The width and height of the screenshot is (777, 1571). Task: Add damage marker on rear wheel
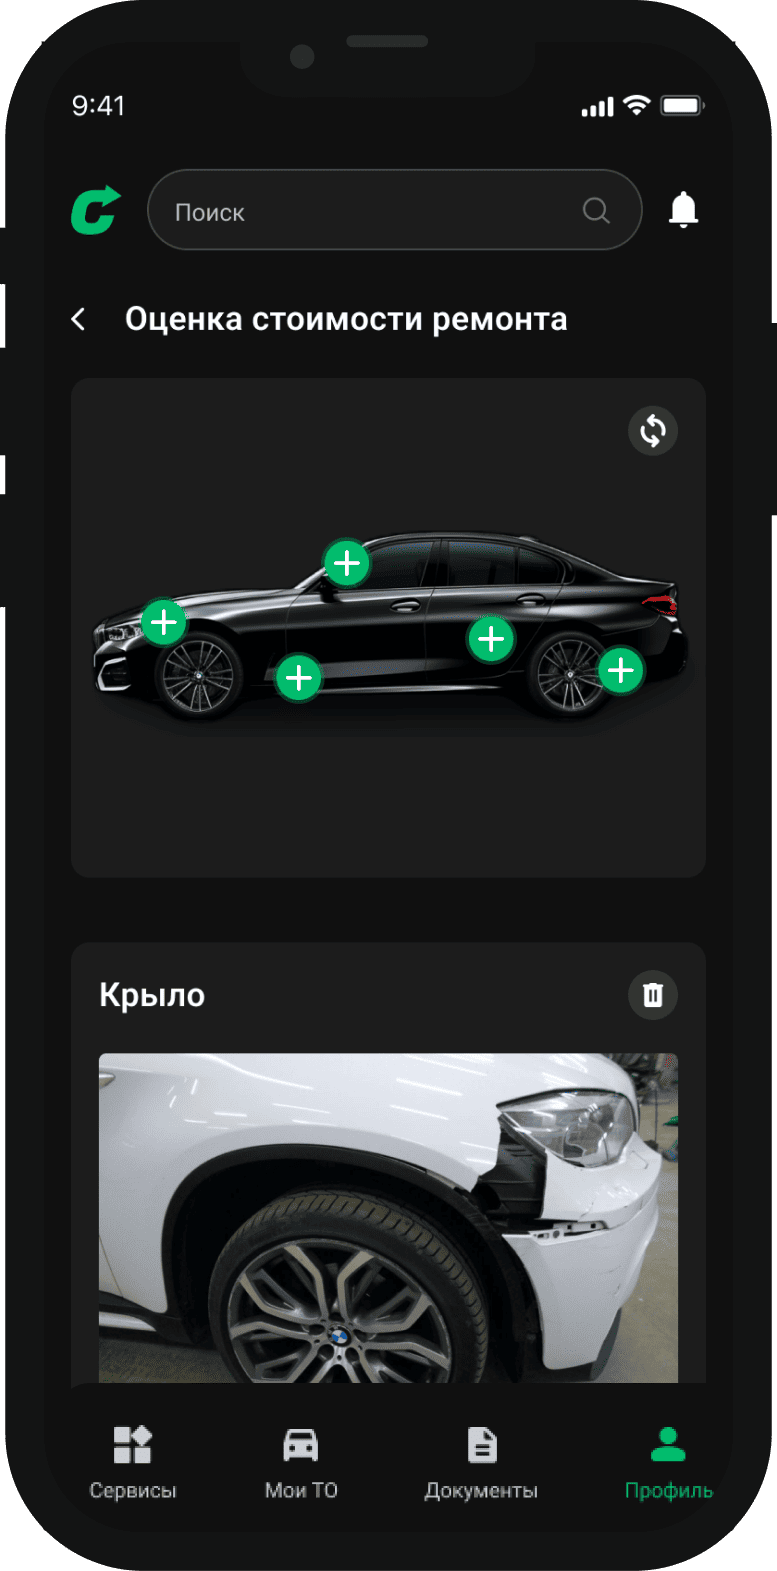tap(621, 670)
